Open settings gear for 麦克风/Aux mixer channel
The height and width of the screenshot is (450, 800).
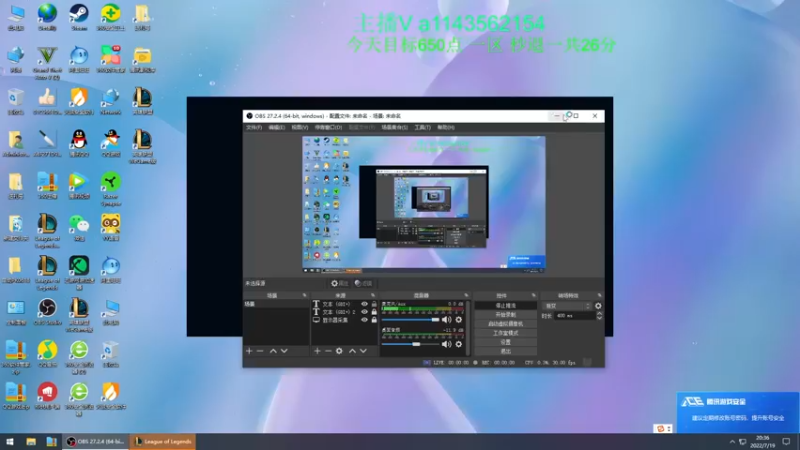(x=459, y=320)
